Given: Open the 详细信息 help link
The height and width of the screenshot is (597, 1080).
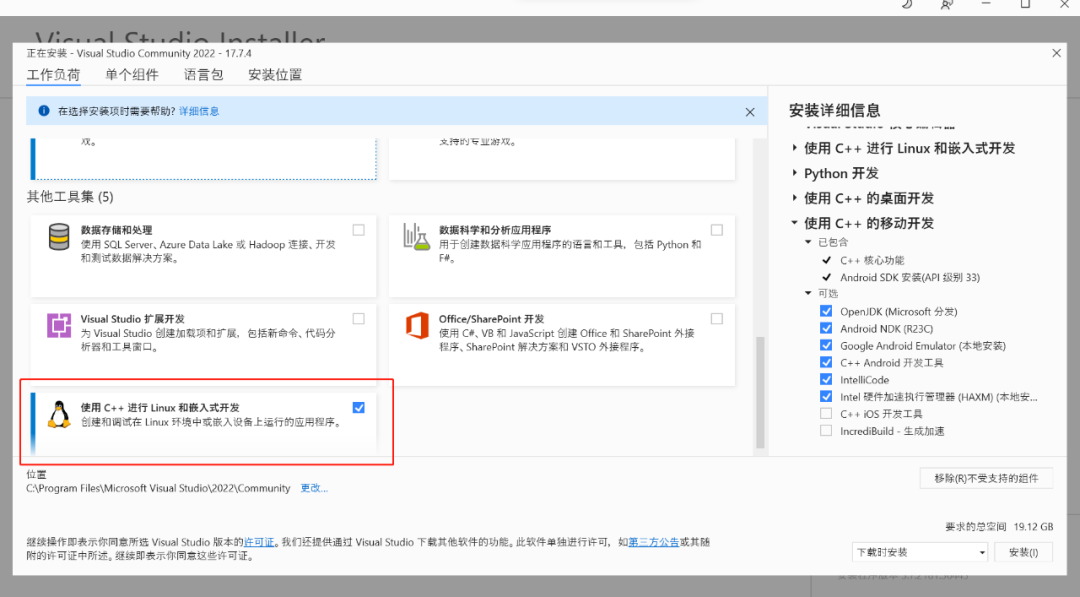Looking at the screenshot, I should [199, 111].
